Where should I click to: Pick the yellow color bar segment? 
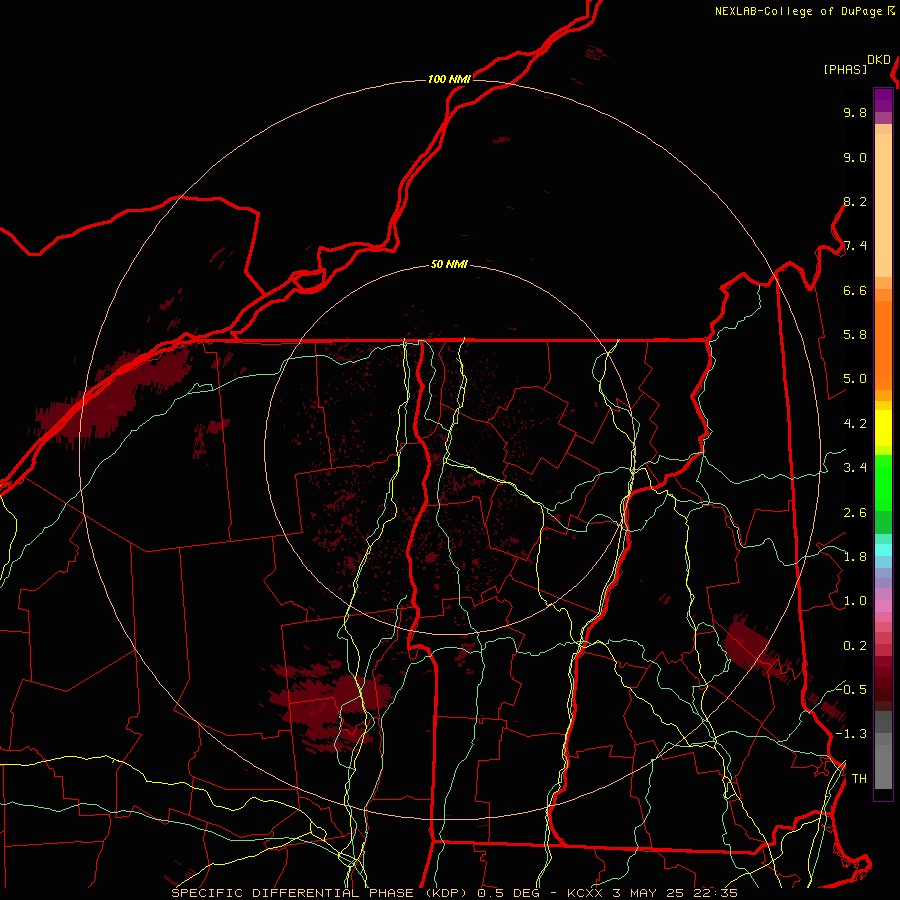pyautogui.click(x=883, y=428)
